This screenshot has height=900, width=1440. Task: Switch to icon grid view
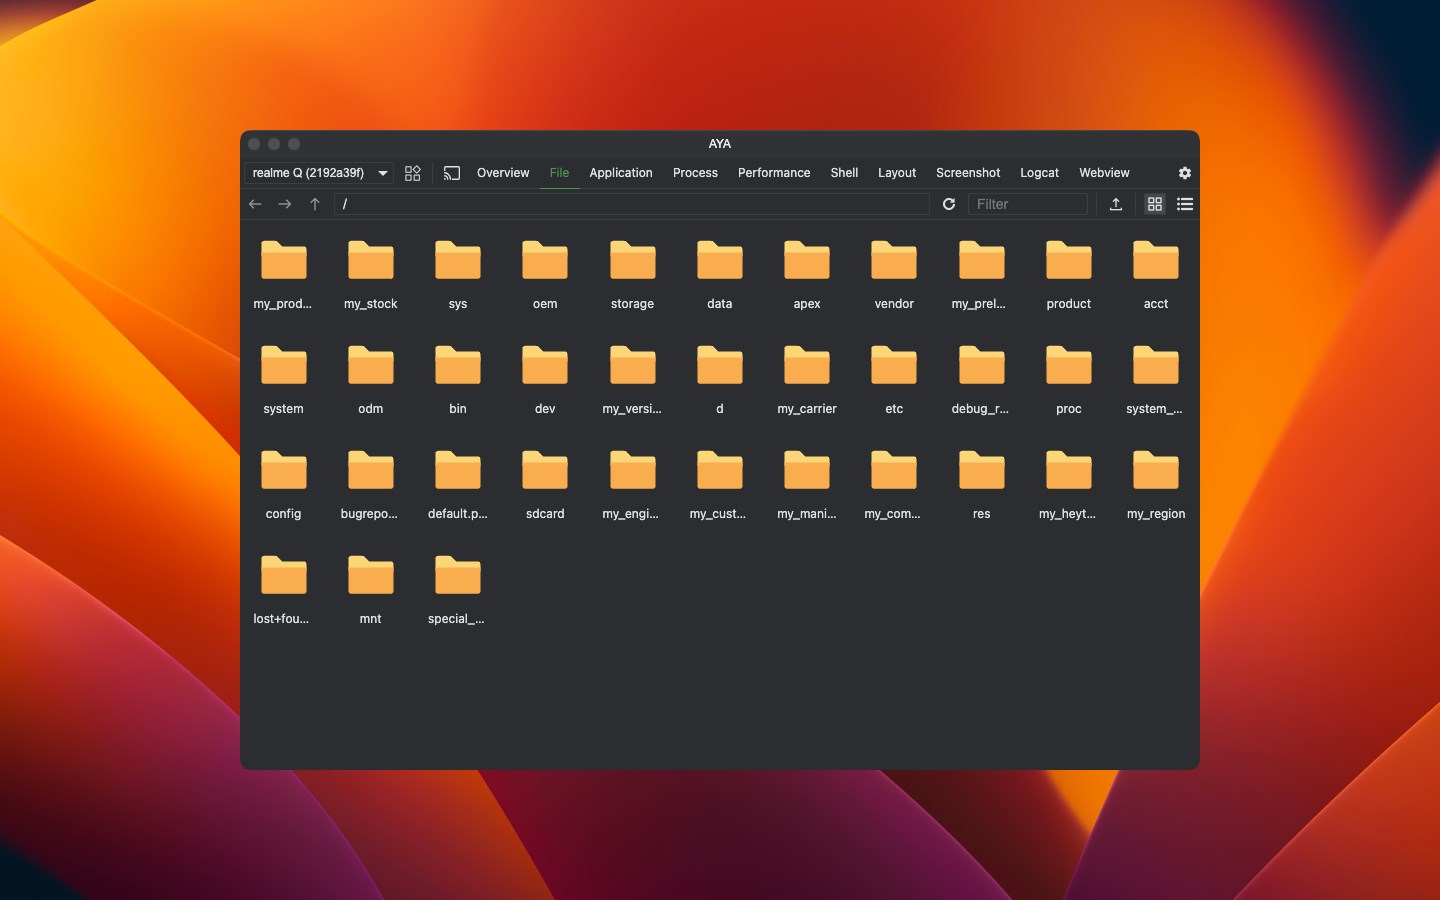click(1155, 204)
